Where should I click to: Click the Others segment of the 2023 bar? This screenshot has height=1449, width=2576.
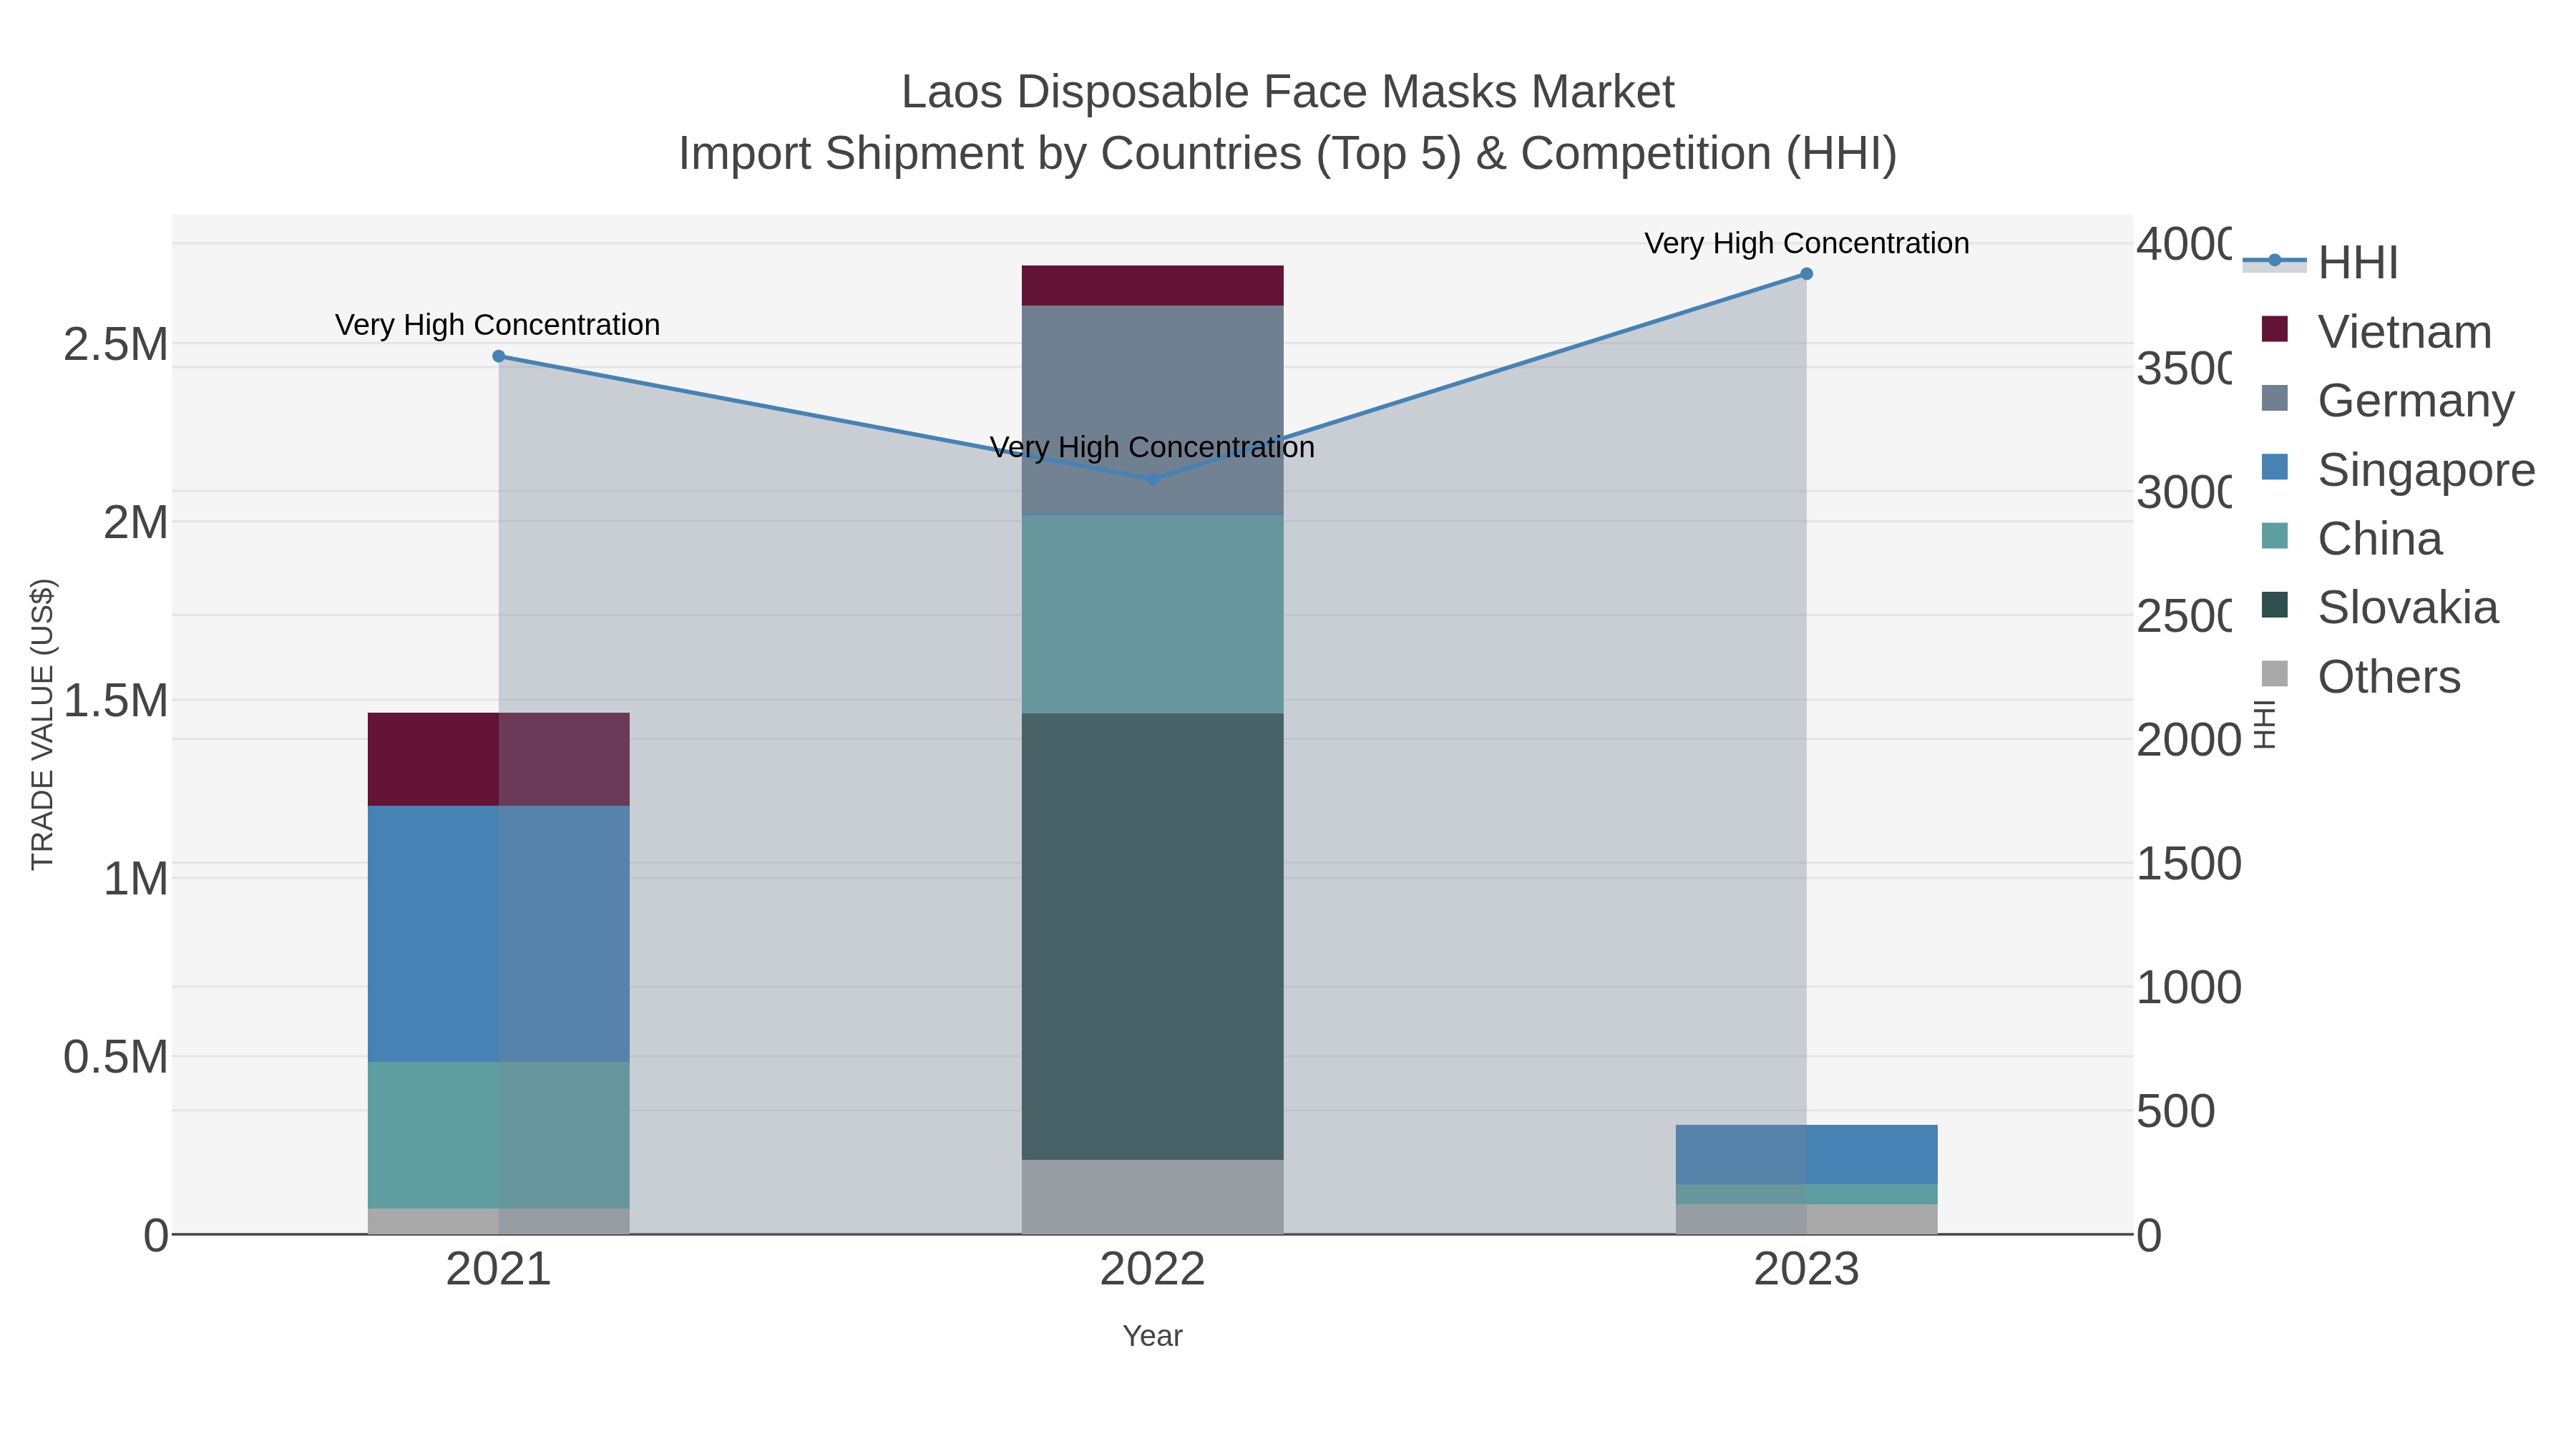point(1806,1219)
